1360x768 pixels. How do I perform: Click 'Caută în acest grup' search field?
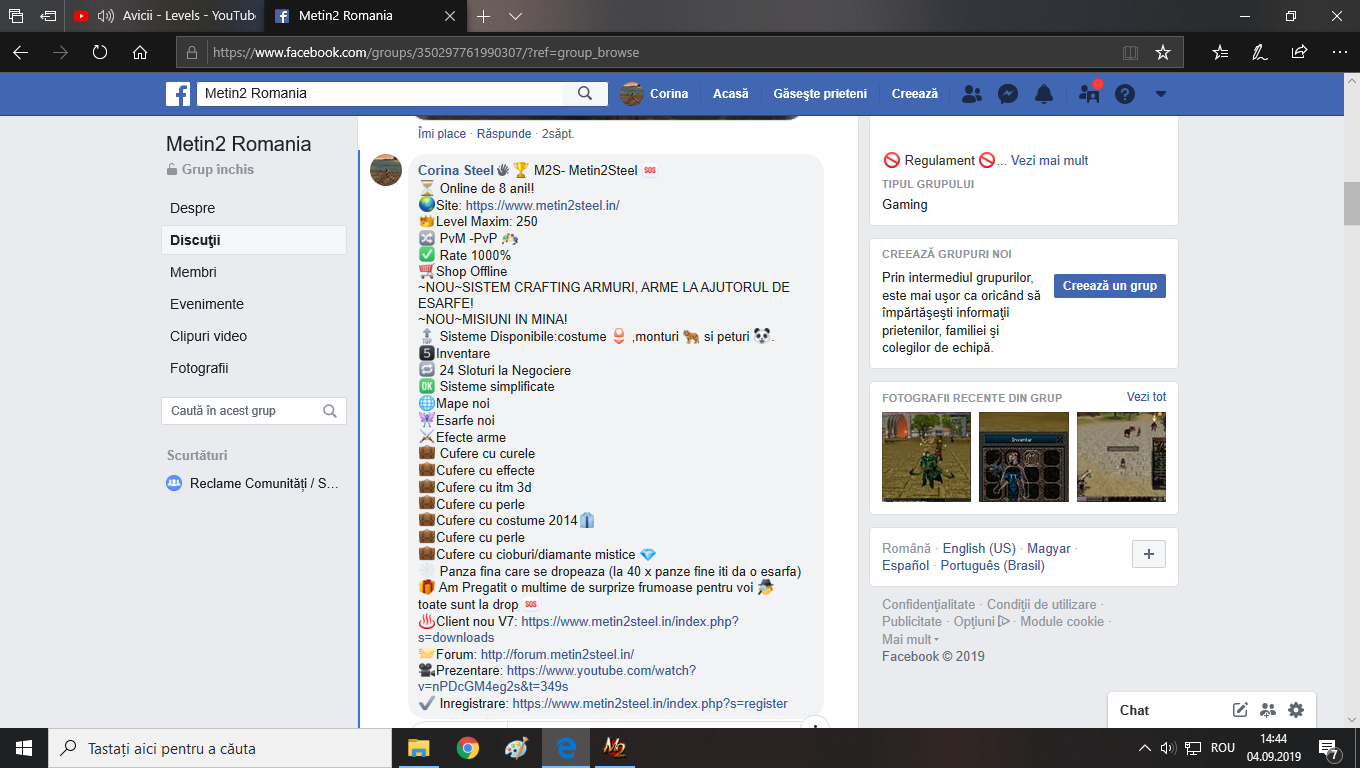[254, 411]
